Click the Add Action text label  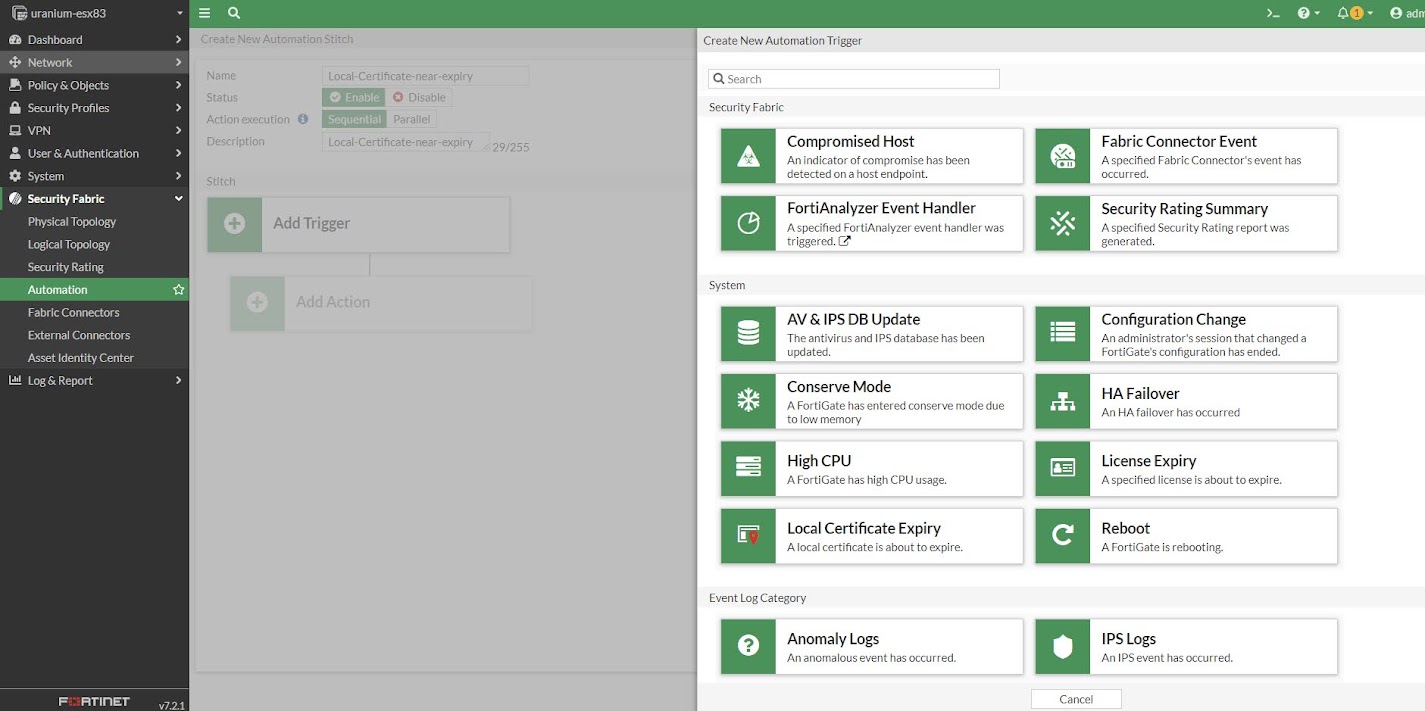click(333, 302)
